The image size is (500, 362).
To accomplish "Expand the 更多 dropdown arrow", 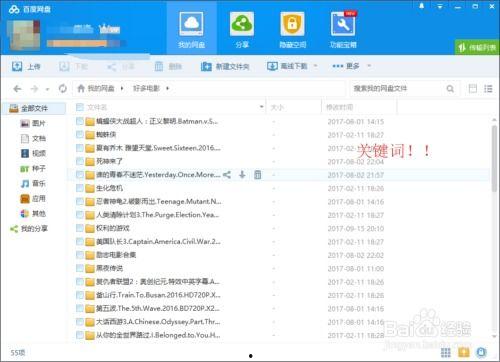I will 369,66.
